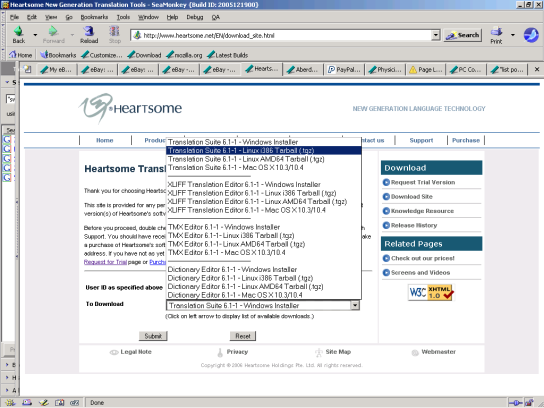Select Translation Suite 6.1-1 - Linux AMD64 Tarball
The image size is (544, 408).
264,159
